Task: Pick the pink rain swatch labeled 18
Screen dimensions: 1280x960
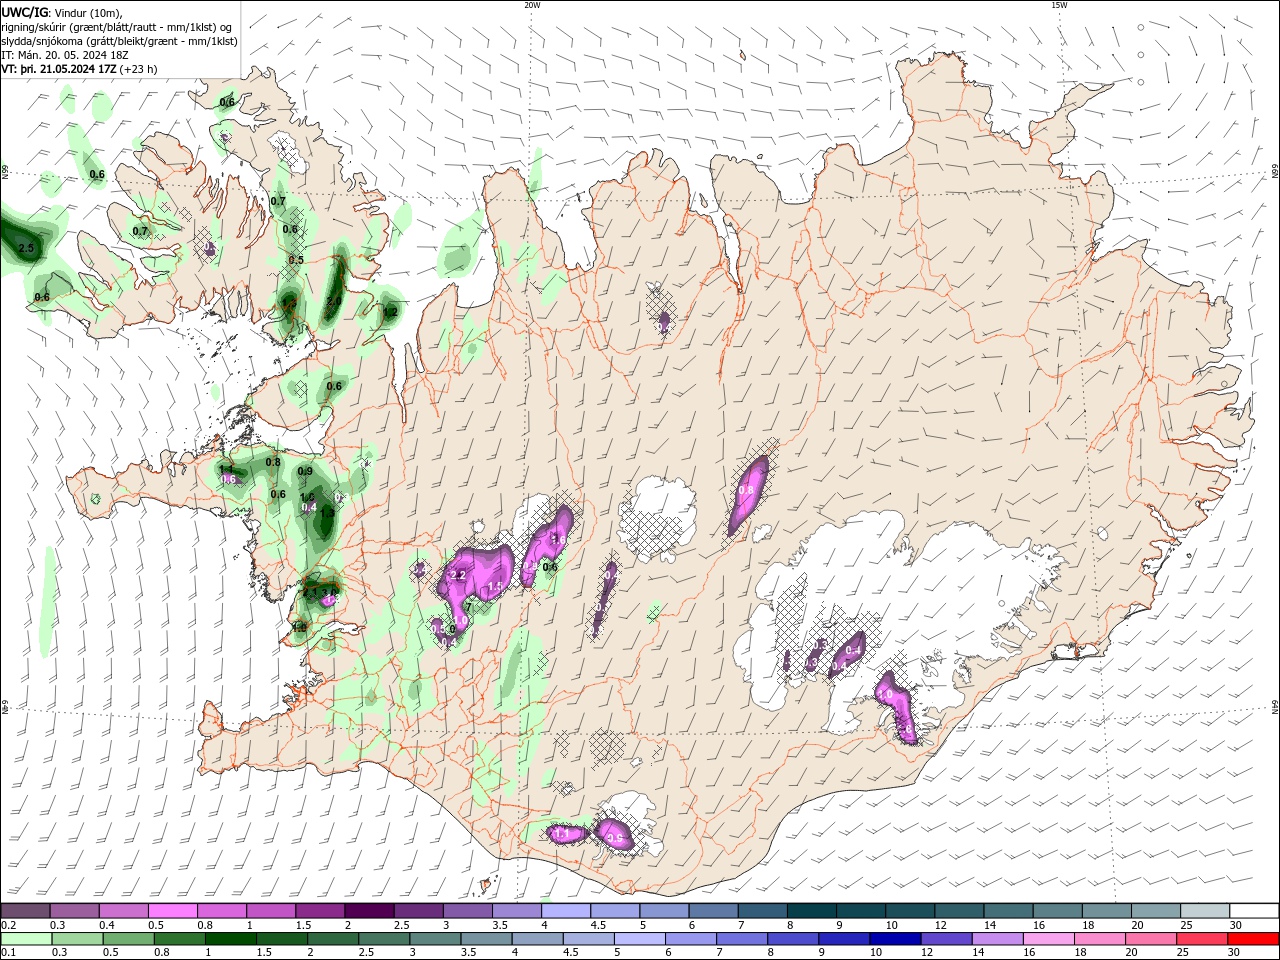Action: click(1099, 939)
